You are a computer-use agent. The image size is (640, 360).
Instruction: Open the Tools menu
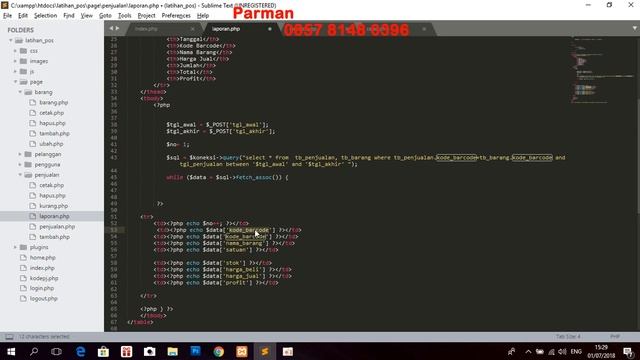(124, 16)
